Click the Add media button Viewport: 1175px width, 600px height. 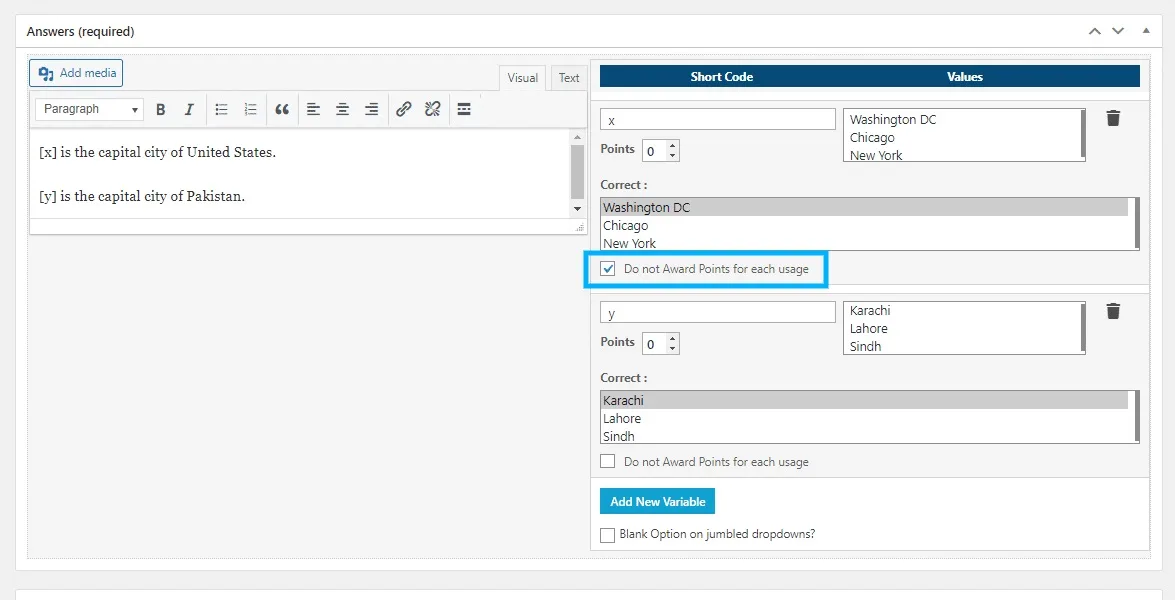tap(77, 73)
